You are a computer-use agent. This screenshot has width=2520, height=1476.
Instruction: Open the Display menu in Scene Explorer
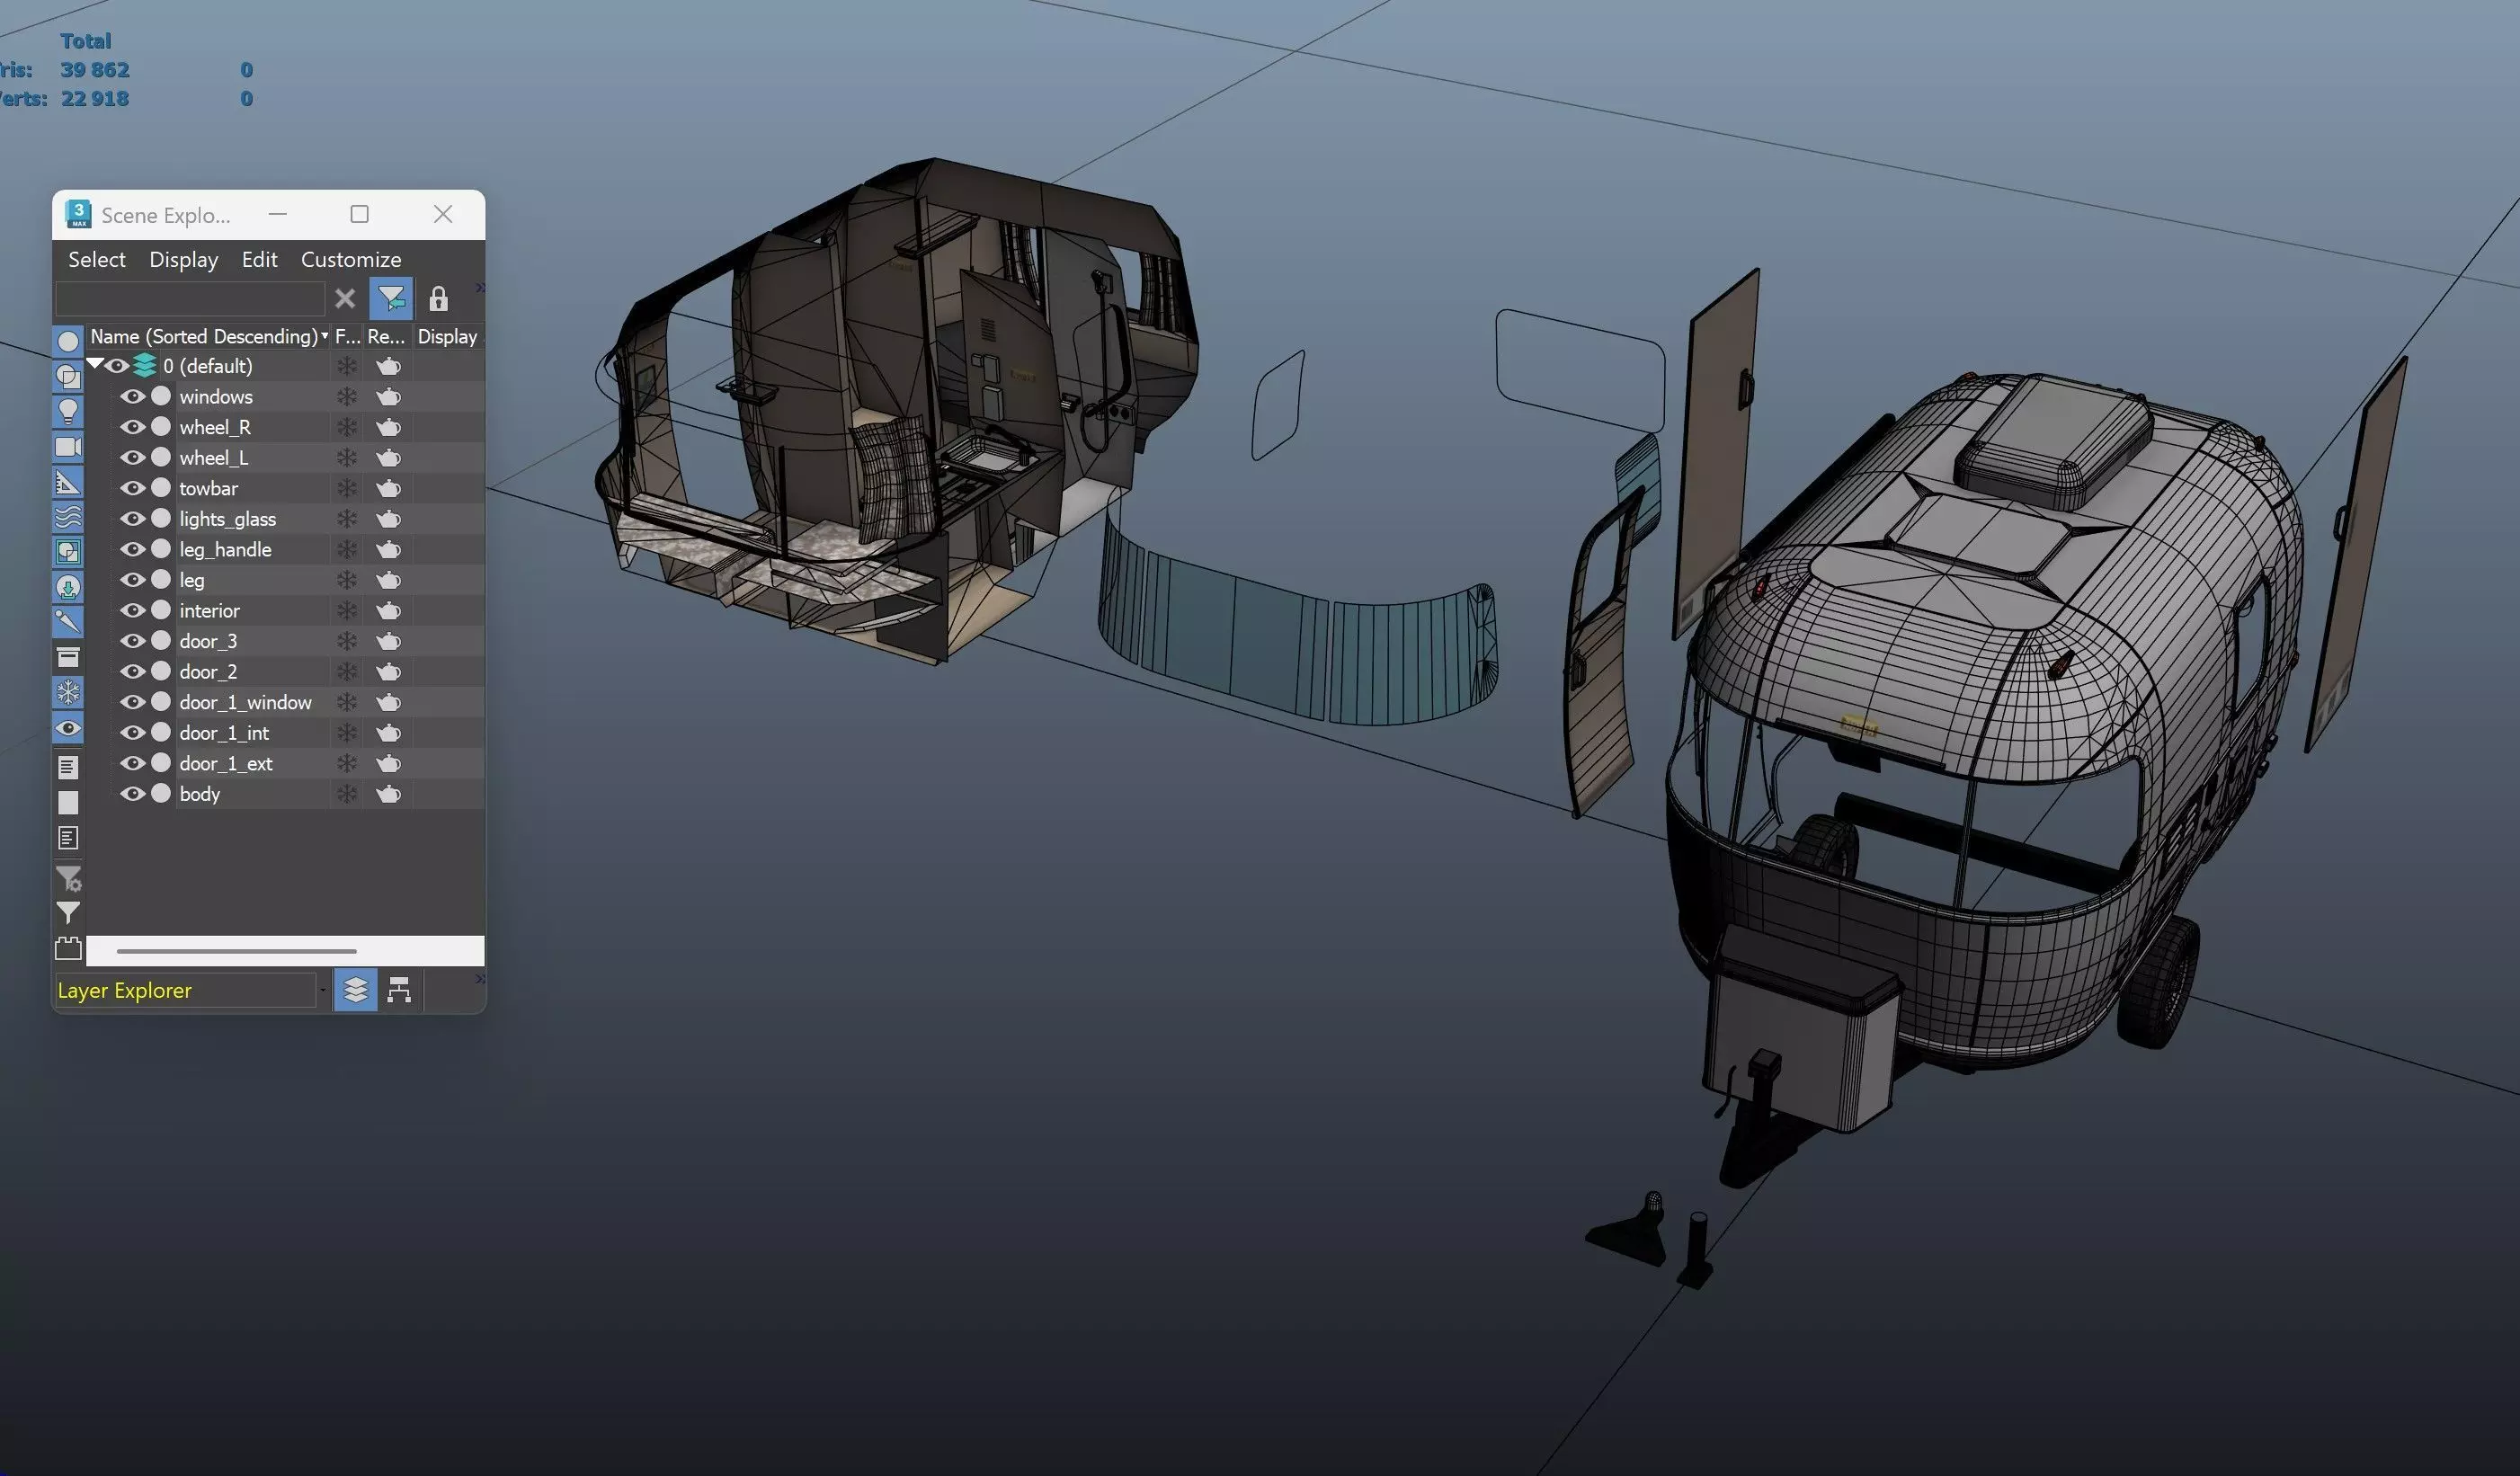[x=184, y=260]
